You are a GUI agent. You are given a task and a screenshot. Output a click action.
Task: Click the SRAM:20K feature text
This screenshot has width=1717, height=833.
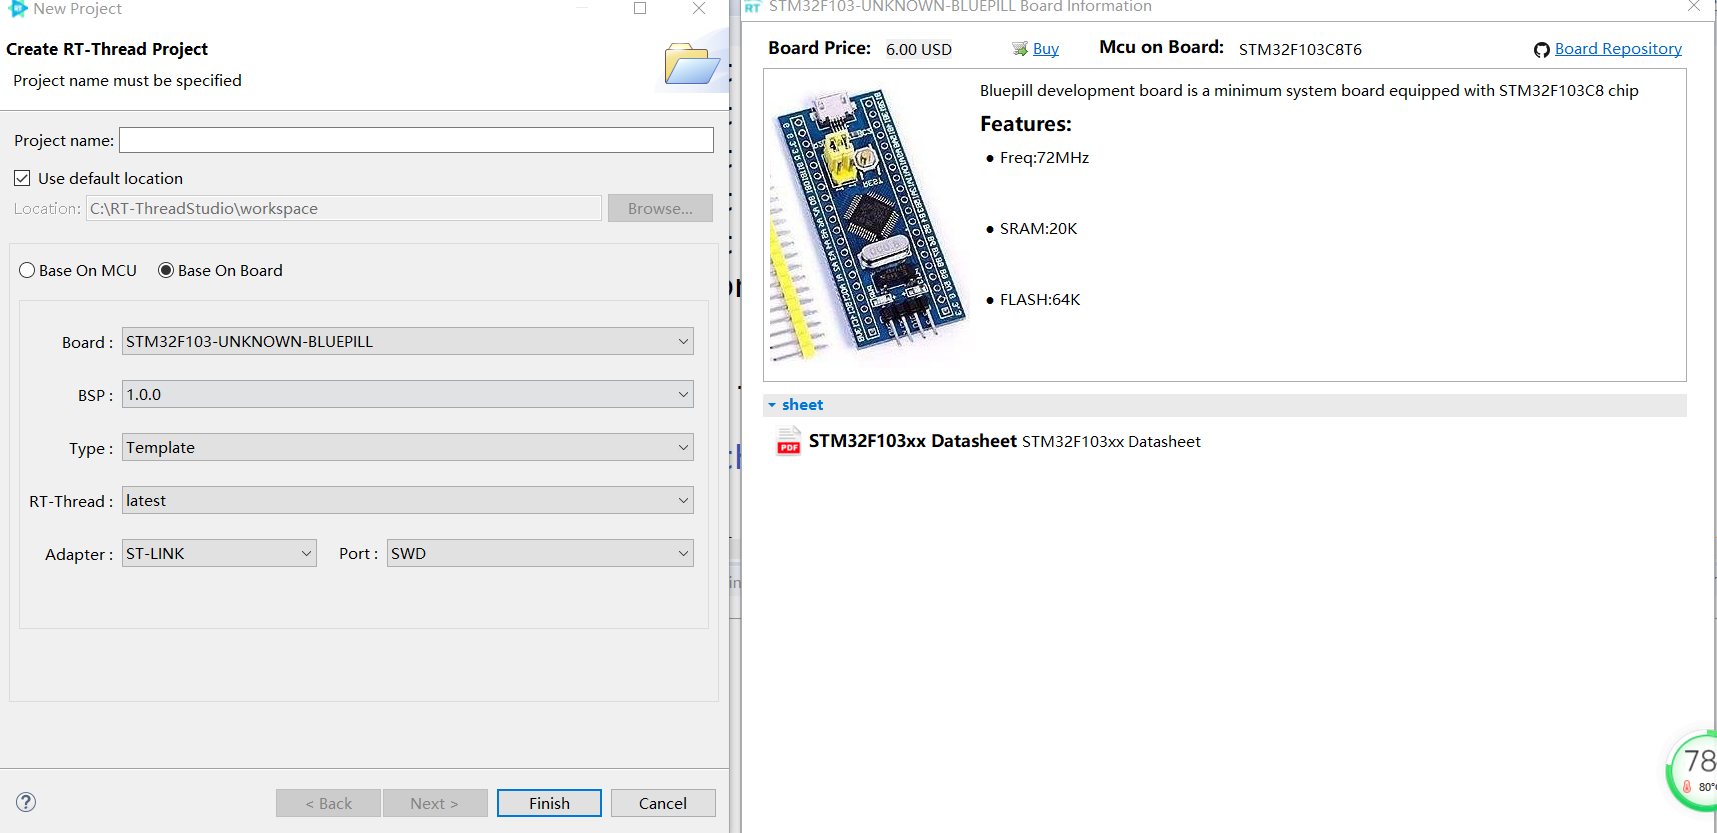coord(1038,229)
